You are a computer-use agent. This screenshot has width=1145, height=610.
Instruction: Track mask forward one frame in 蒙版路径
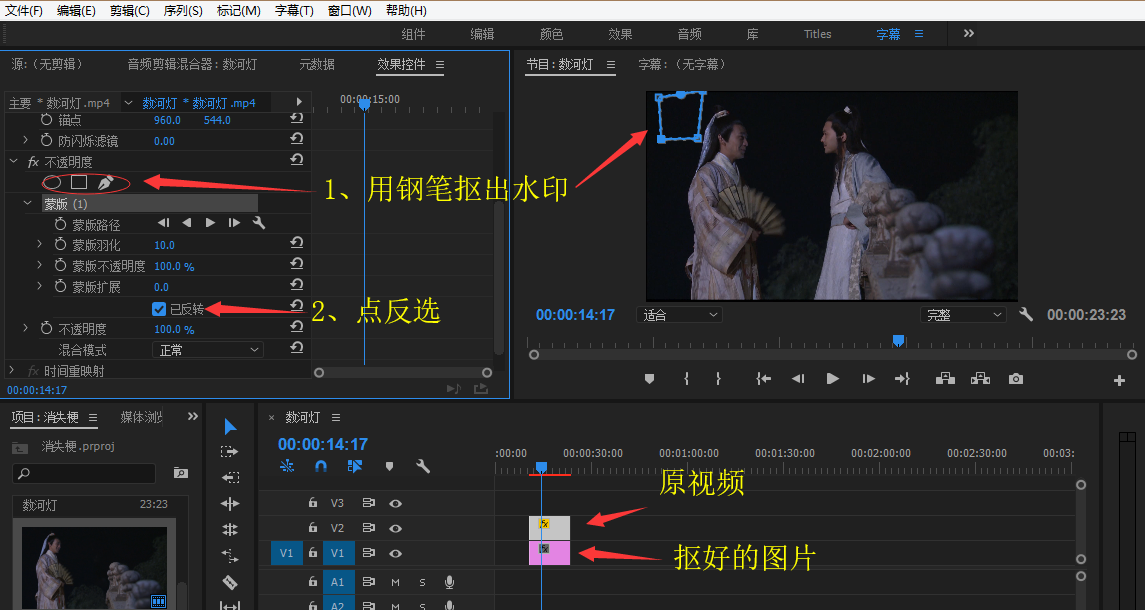(x=234, y=223)
